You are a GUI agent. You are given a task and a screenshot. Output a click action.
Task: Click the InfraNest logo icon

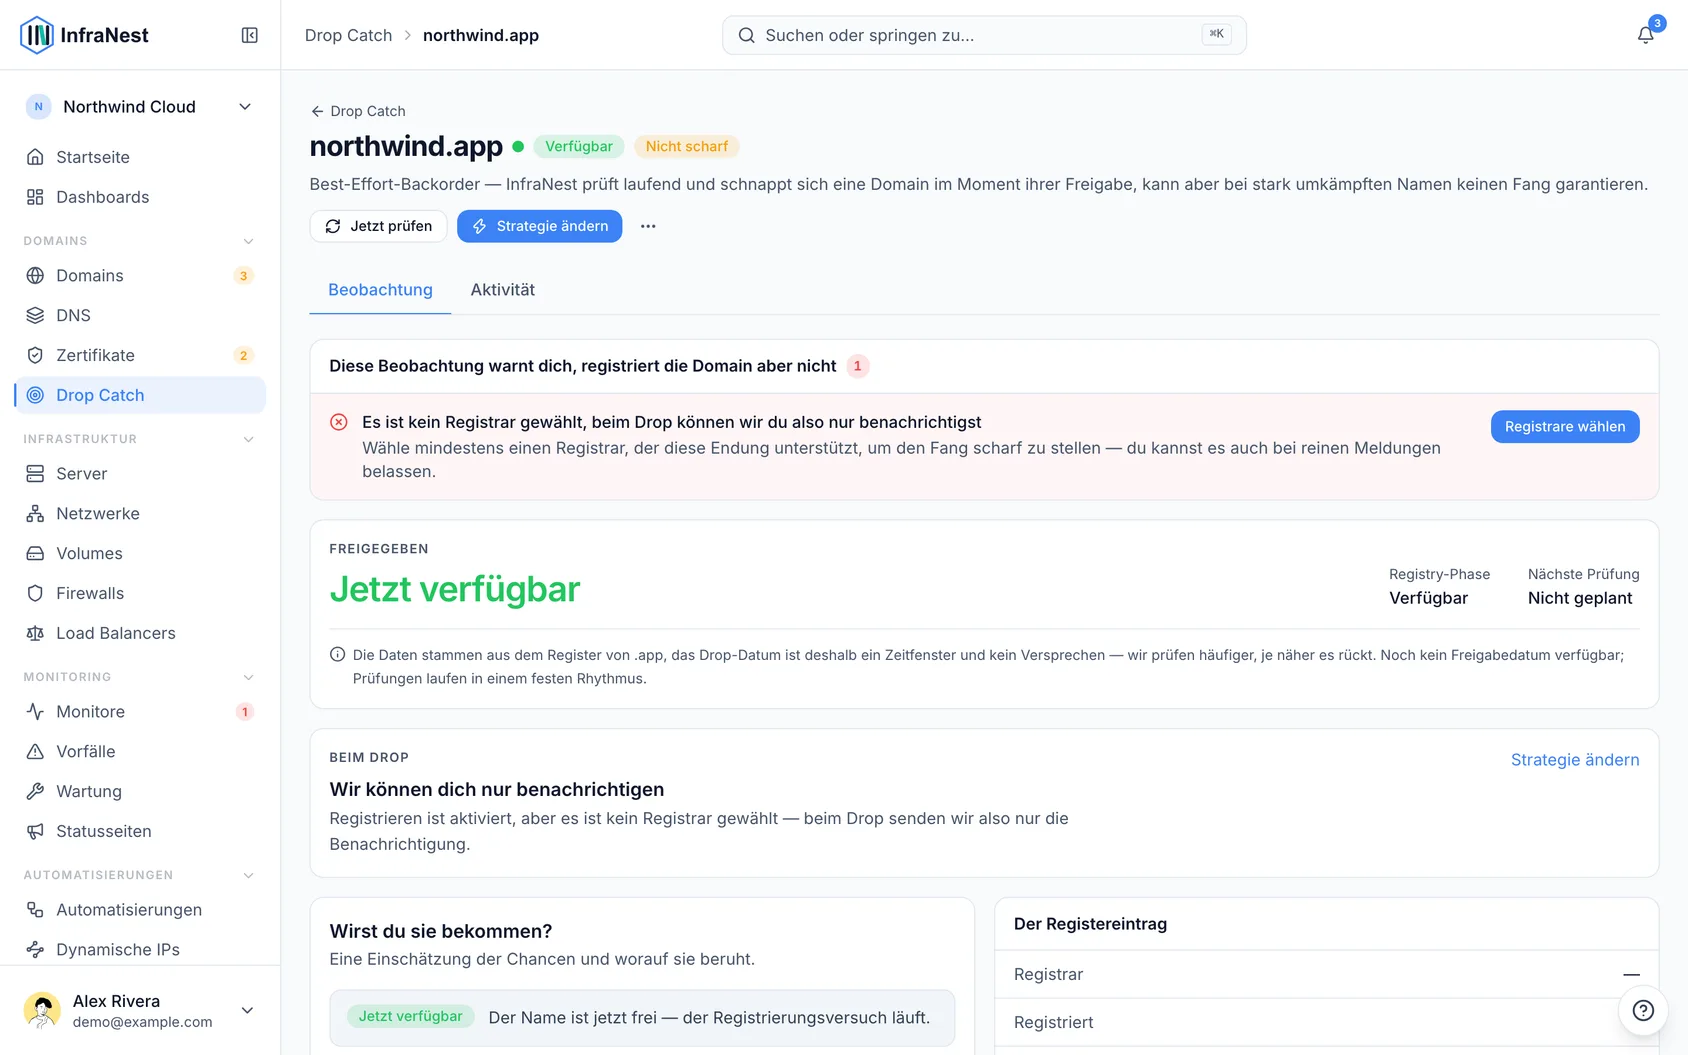pyautogui.click(x=37, y=35)
